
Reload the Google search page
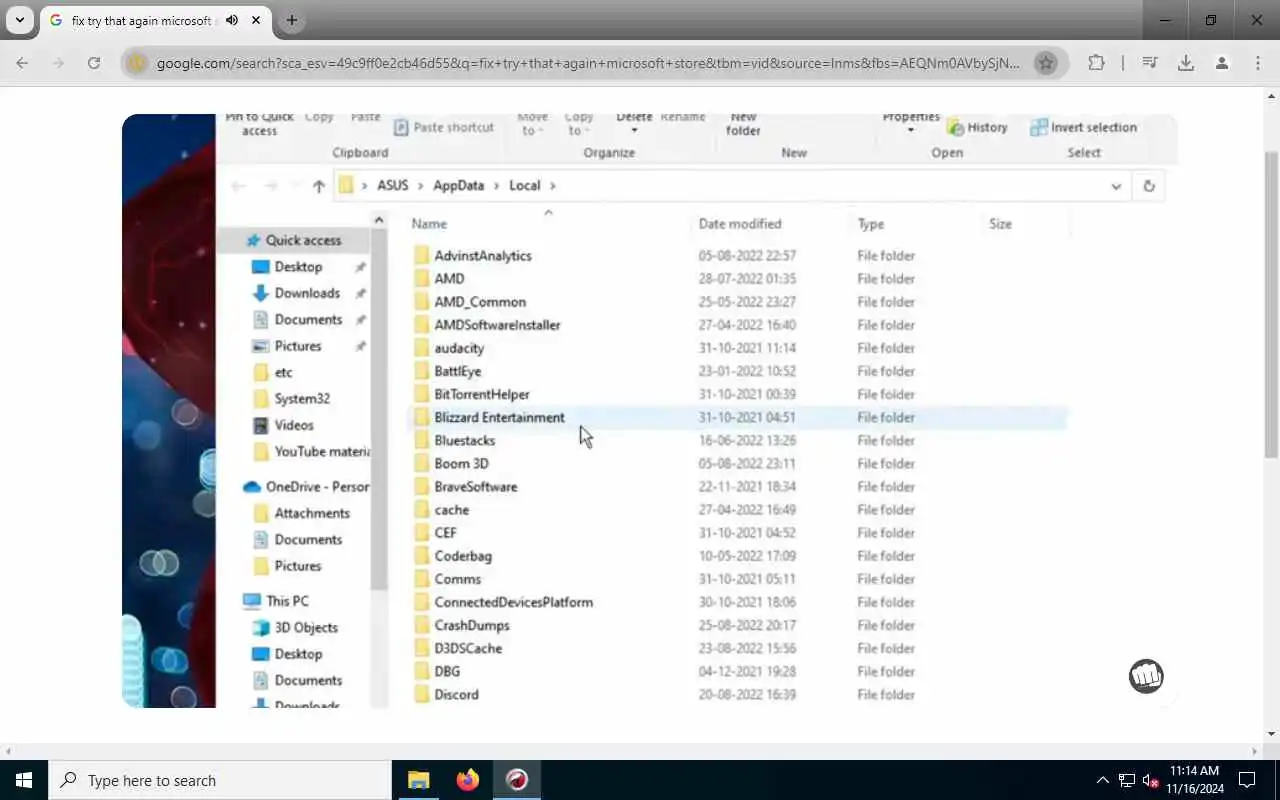93,63
